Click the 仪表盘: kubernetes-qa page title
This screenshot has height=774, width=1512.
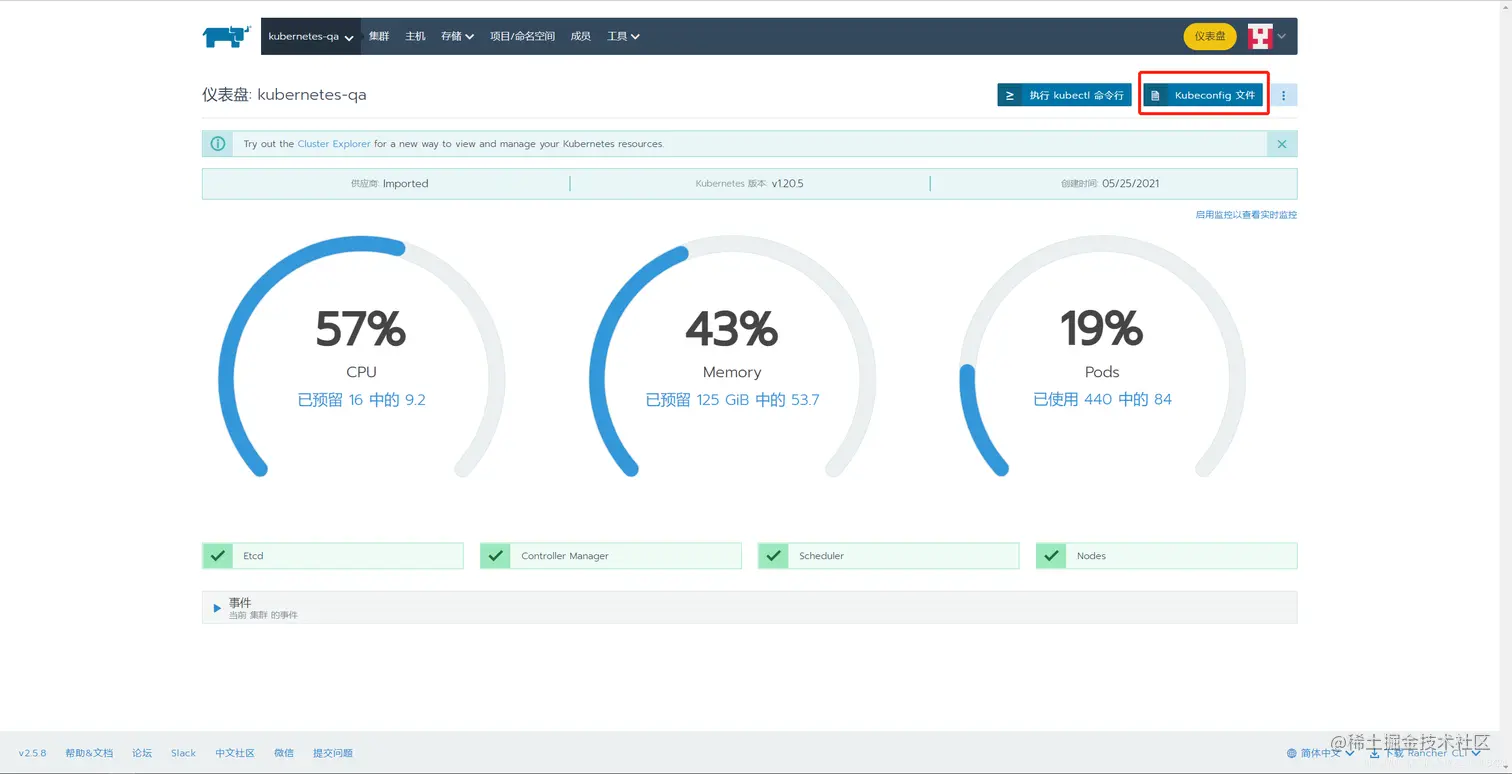coord(284,95)
